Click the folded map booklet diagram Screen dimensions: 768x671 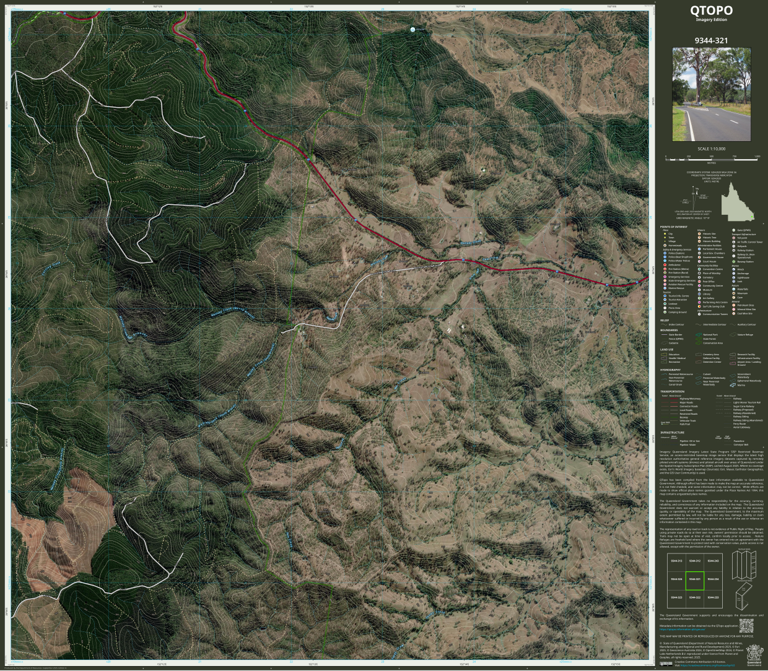point(744,596)
